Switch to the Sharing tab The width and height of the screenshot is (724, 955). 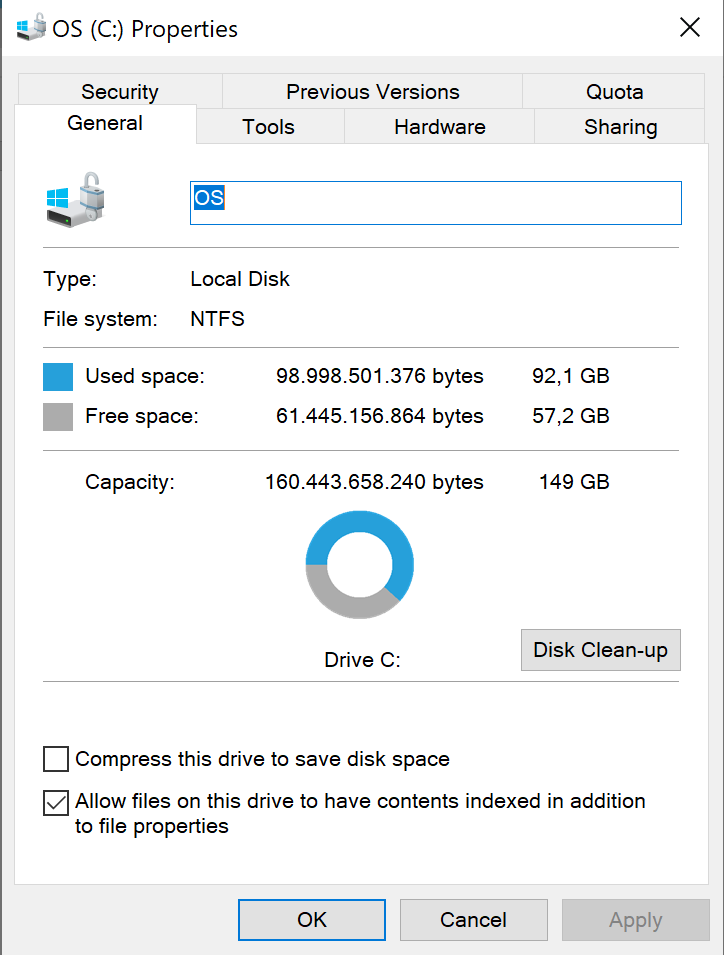tap(620, 127)
